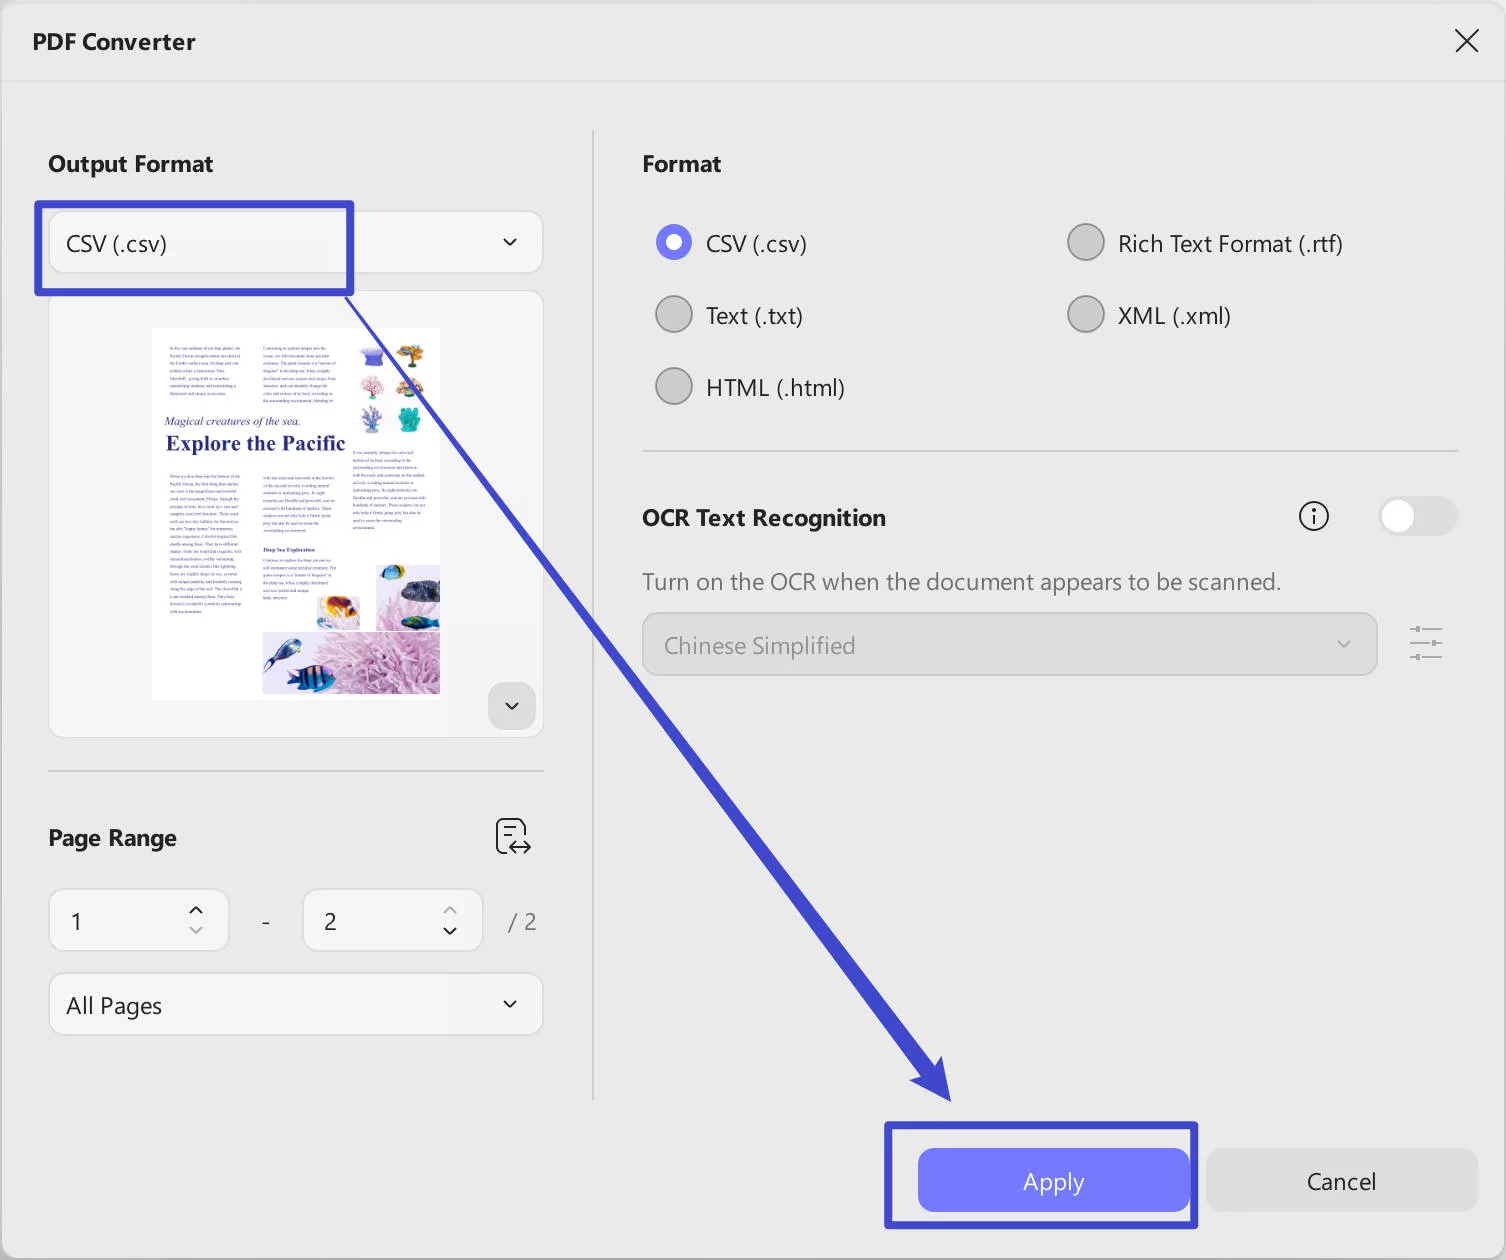Choose Text (.txt) format
Screen dimensions: 1506x1260
click(674, 315)
